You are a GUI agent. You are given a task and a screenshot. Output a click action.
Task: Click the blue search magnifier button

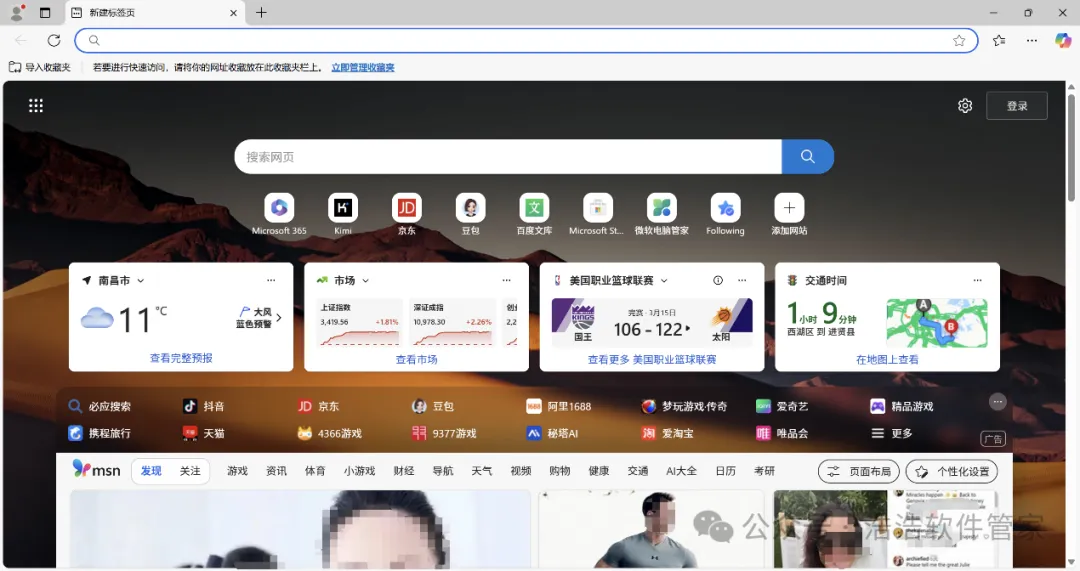tap(807, 157)
